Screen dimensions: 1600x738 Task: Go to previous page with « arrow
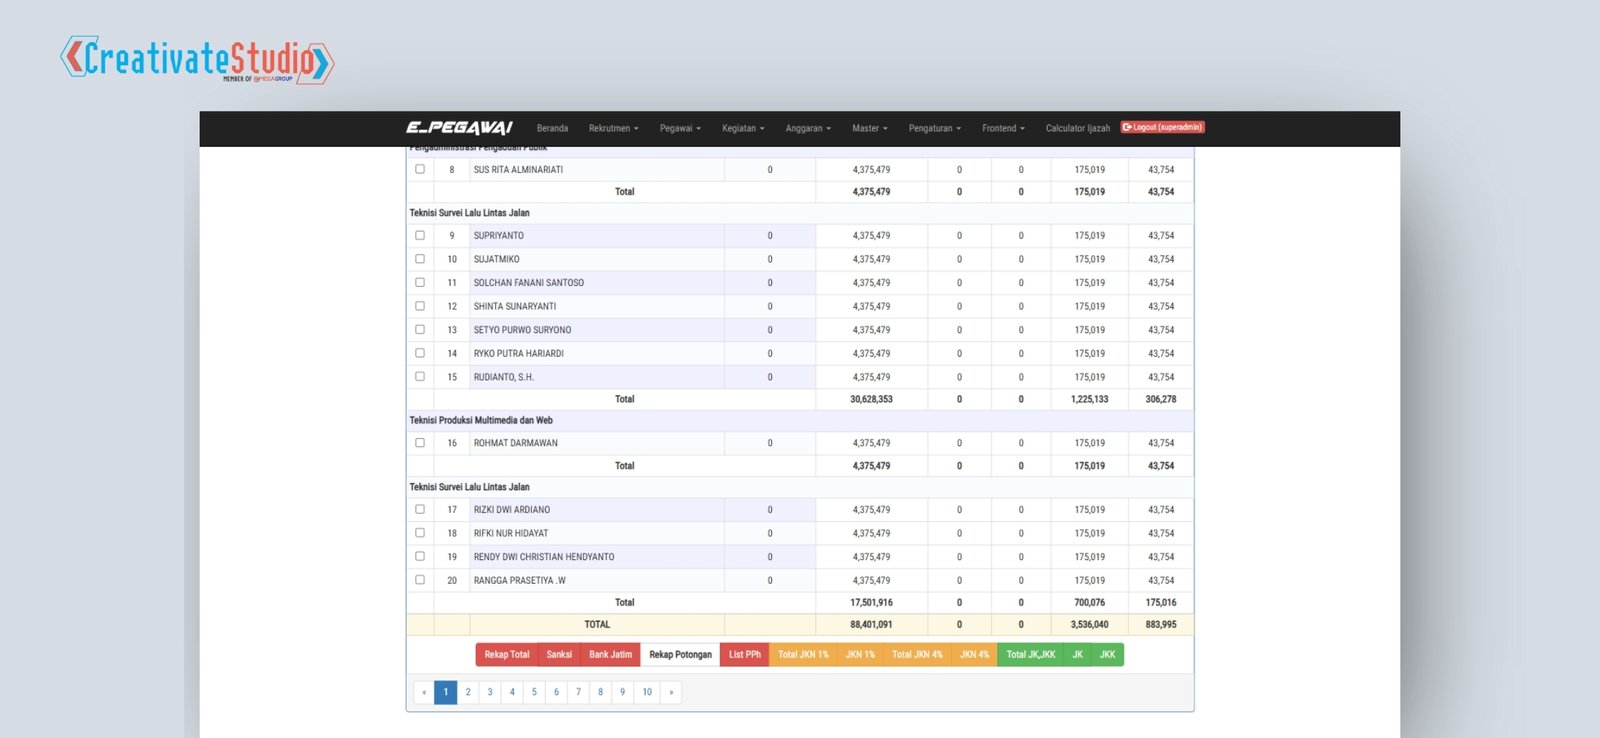[424, 692]
